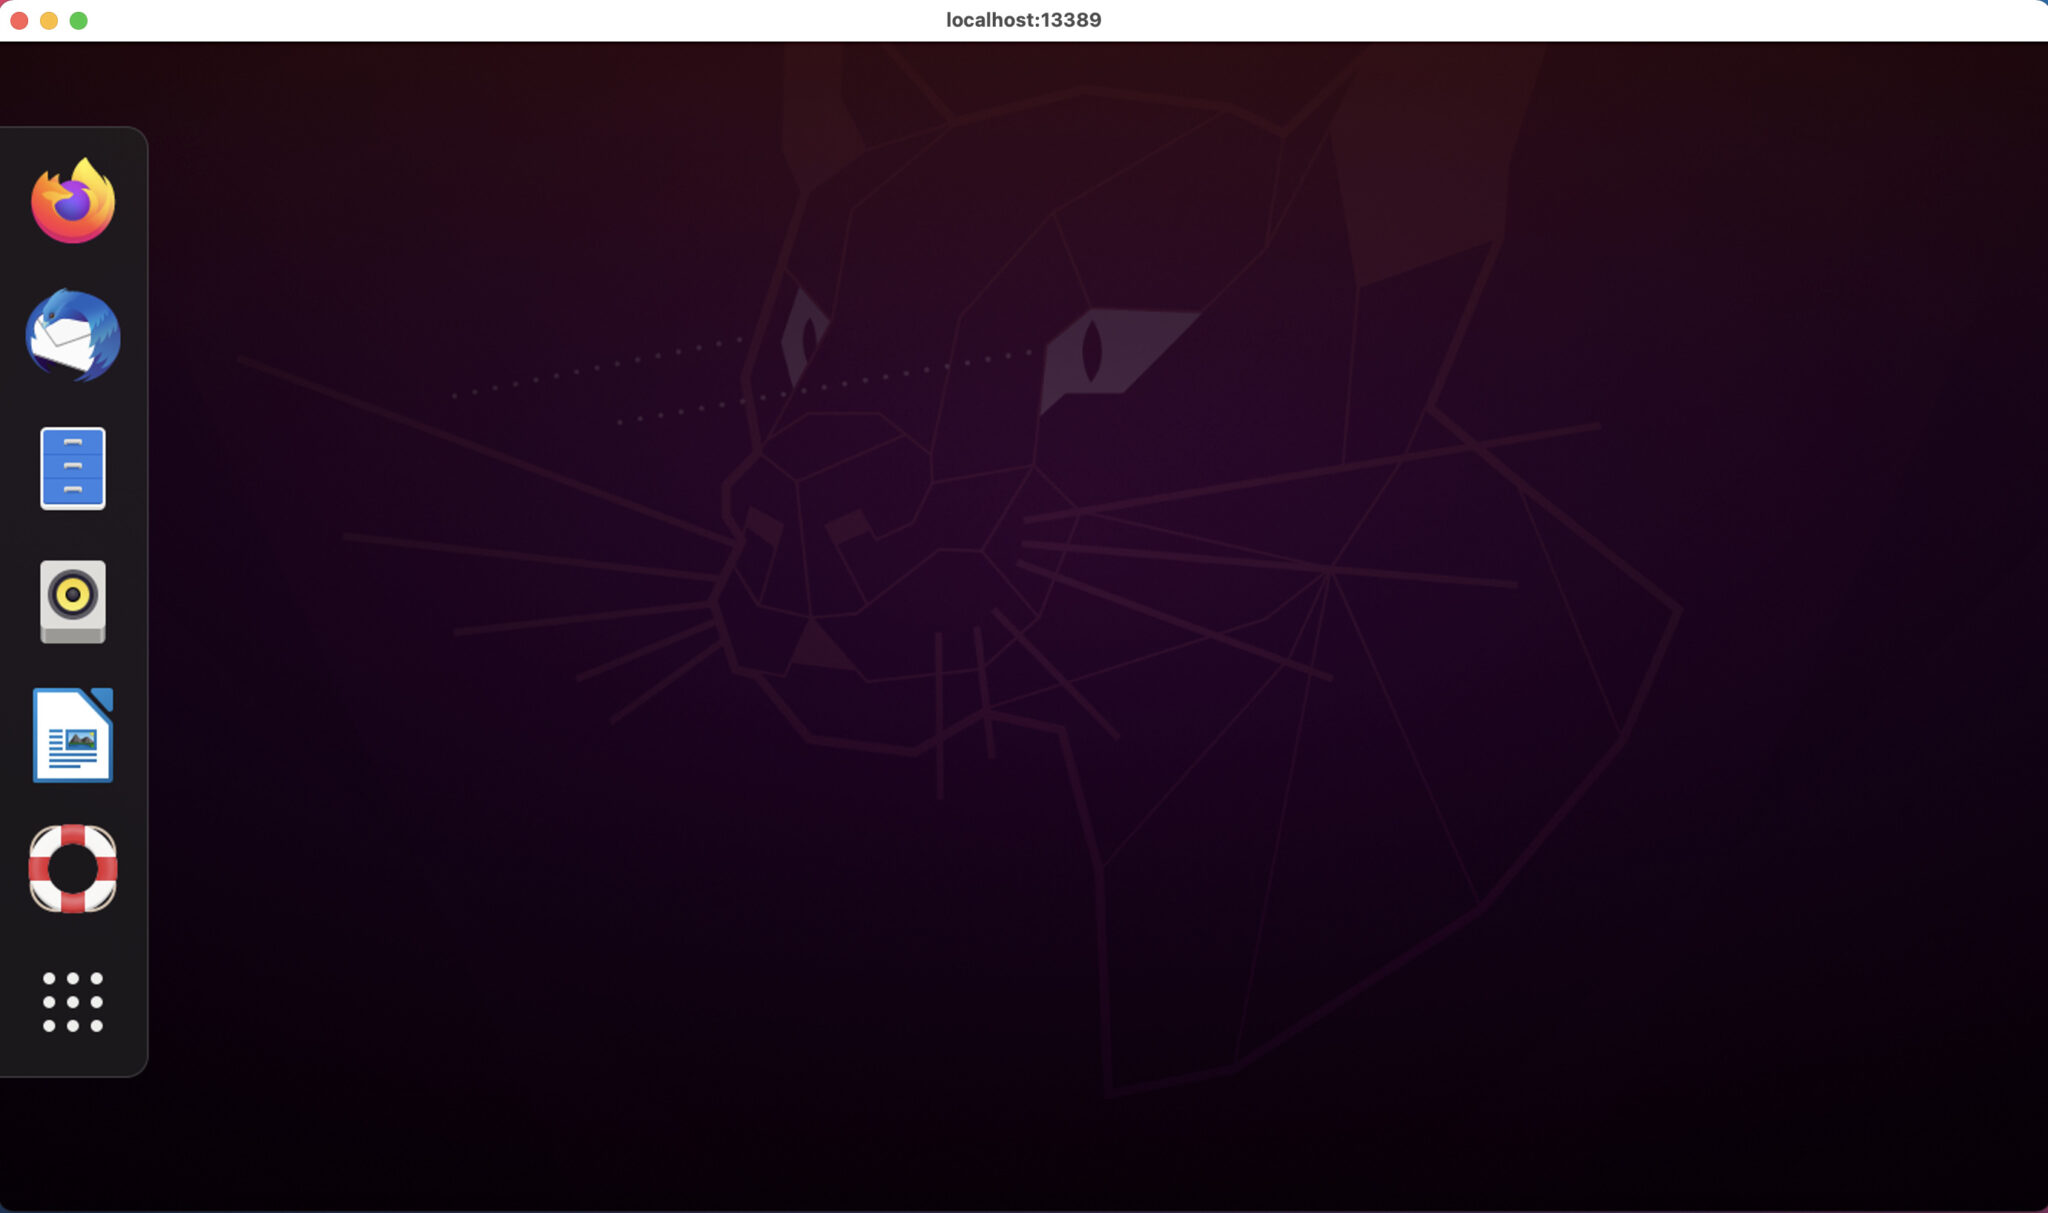Click the Thunderbird envelope logo
2048x1213 pixels.
pyautogui.click(x=73, y=337)
